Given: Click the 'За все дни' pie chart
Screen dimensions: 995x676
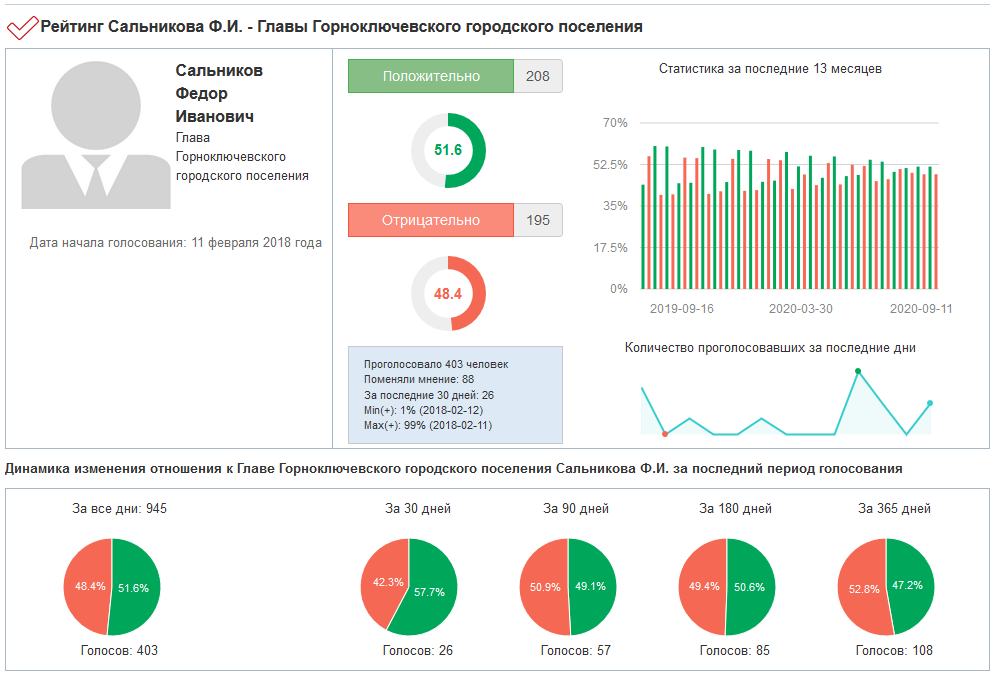Looking at the screenshot, I should (x=111, y=587).
